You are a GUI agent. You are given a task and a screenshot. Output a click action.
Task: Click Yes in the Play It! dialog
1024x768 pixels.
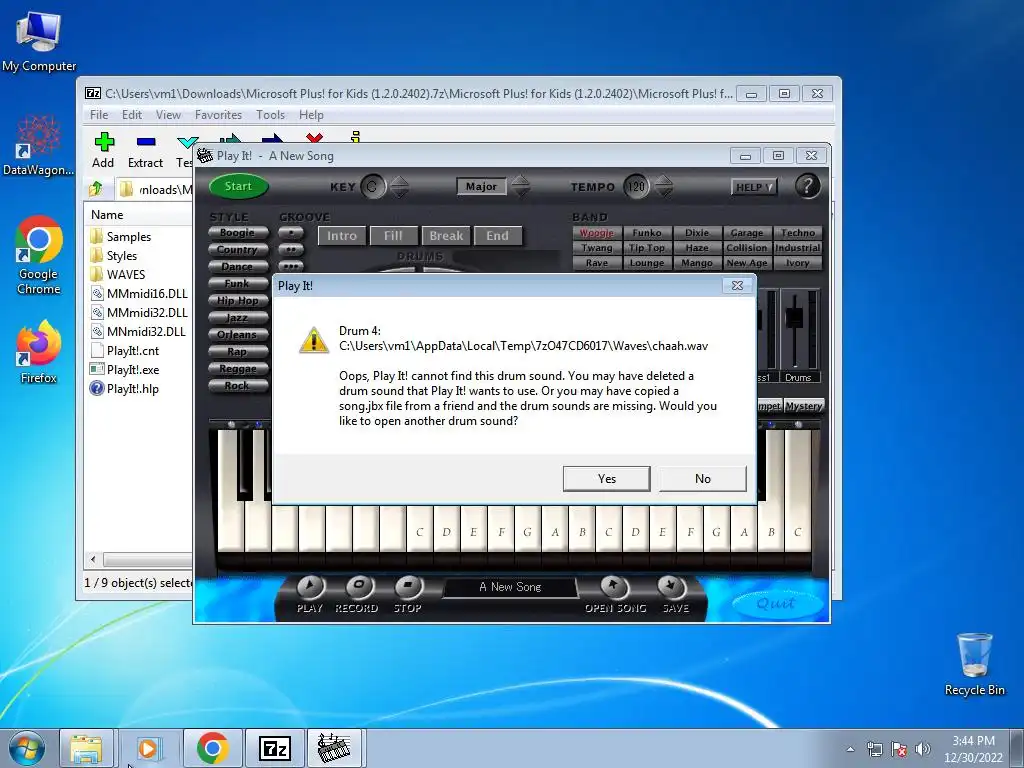[x=607, y=479]
